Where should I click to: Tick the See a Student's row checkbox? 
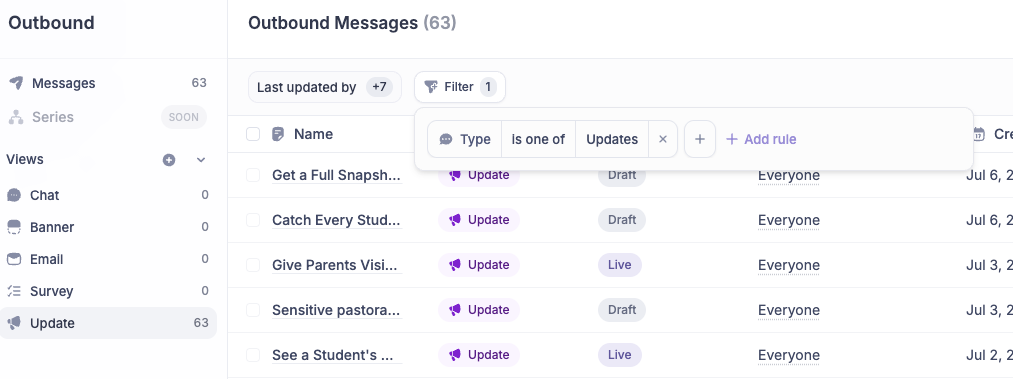pyautogui.click(x=253, y=355)
